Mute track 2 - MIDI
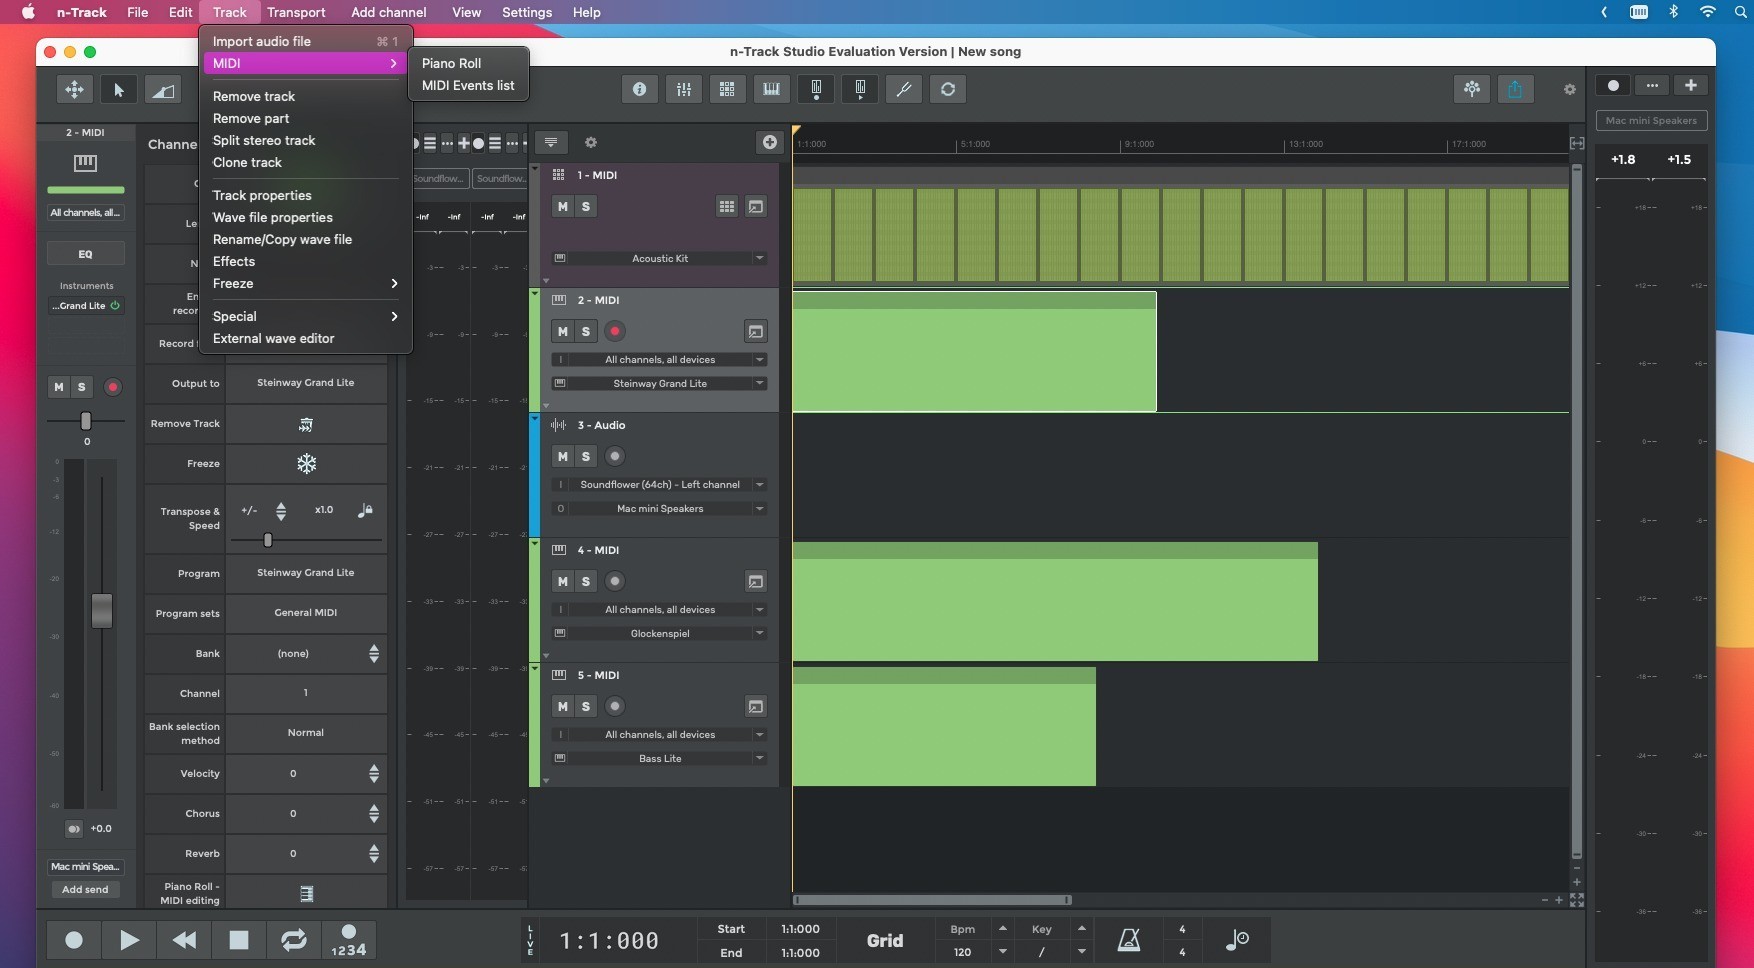The width and height of the screenshot is (1754, 968). (x=563, y=331)
